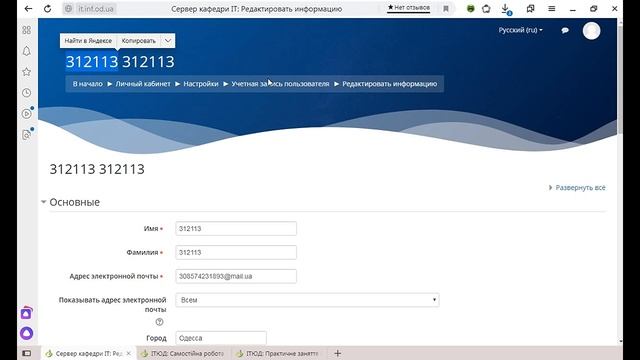Open the 'Русский (ru)' language dropdown

coord(520,30)
